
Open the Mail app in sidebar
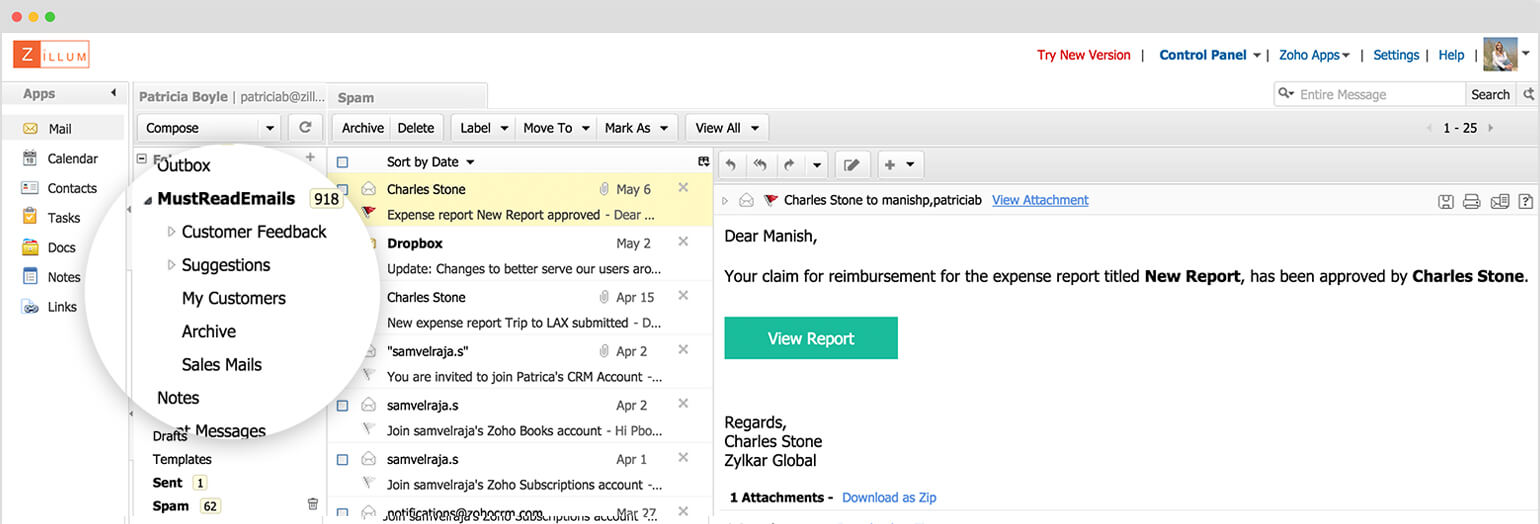pos(60,129)
